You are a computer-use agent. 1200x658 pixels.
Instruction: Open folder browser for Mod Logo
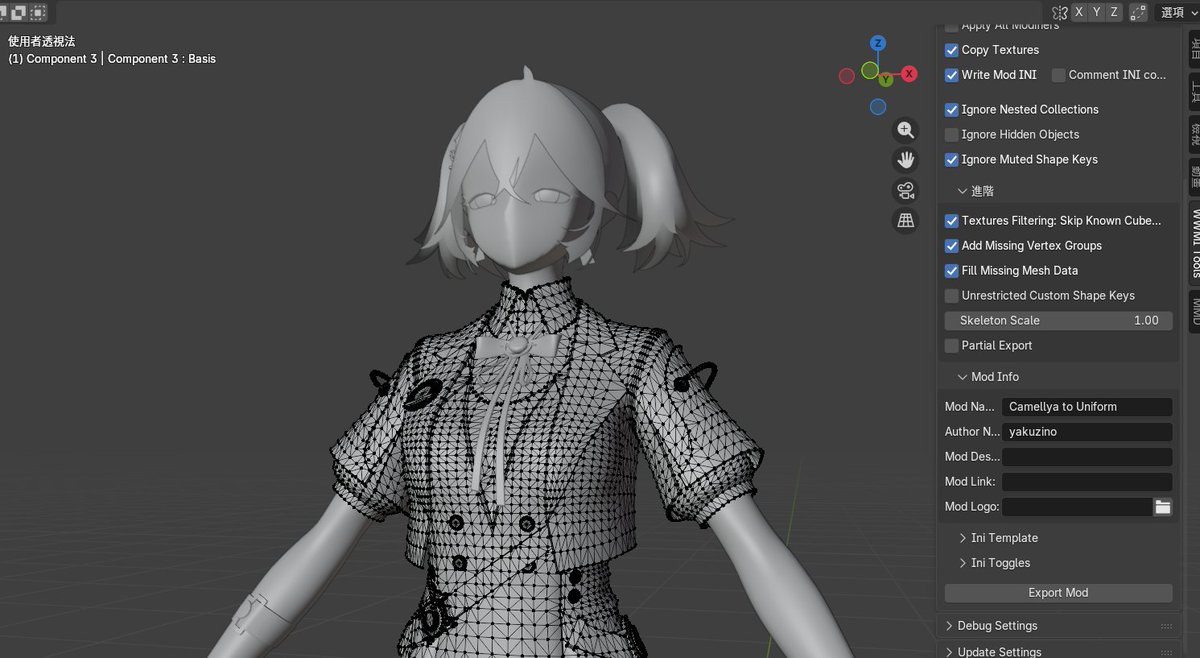(1163, 507)
